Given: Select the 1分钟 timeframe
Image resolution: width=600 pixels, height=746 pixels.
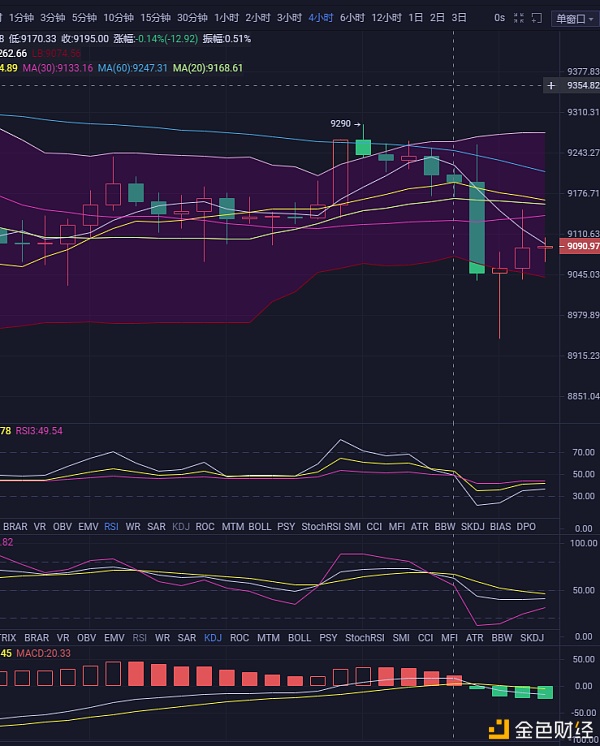Looking at the screenshot, I should click(x=21, y=18).
